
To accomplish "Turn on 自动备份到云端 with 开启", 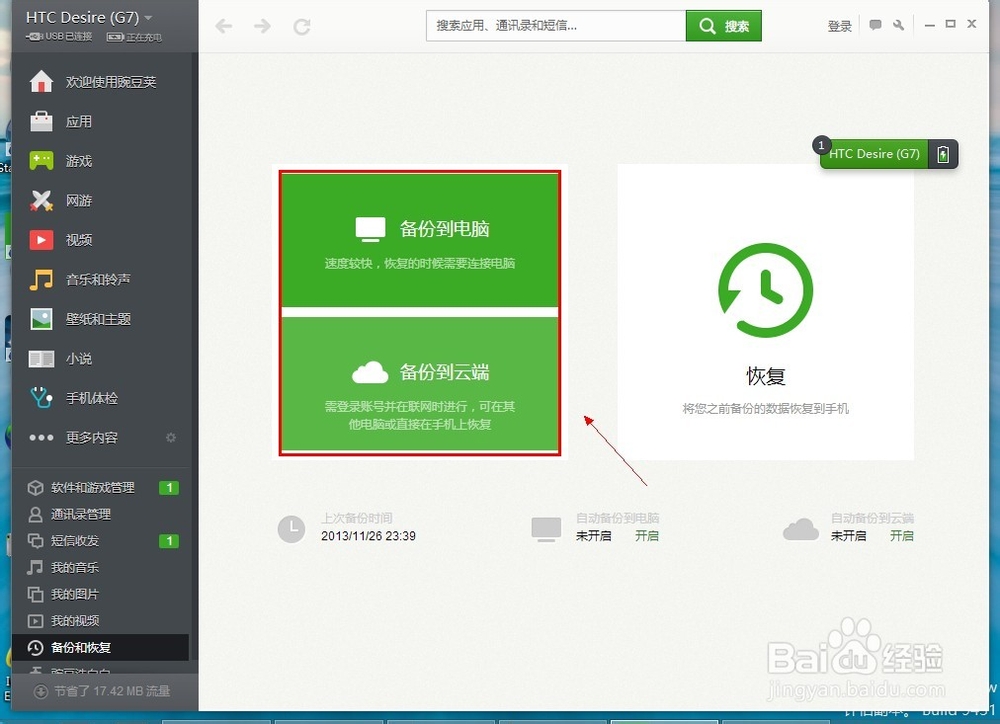I will (x=902, y=536).
